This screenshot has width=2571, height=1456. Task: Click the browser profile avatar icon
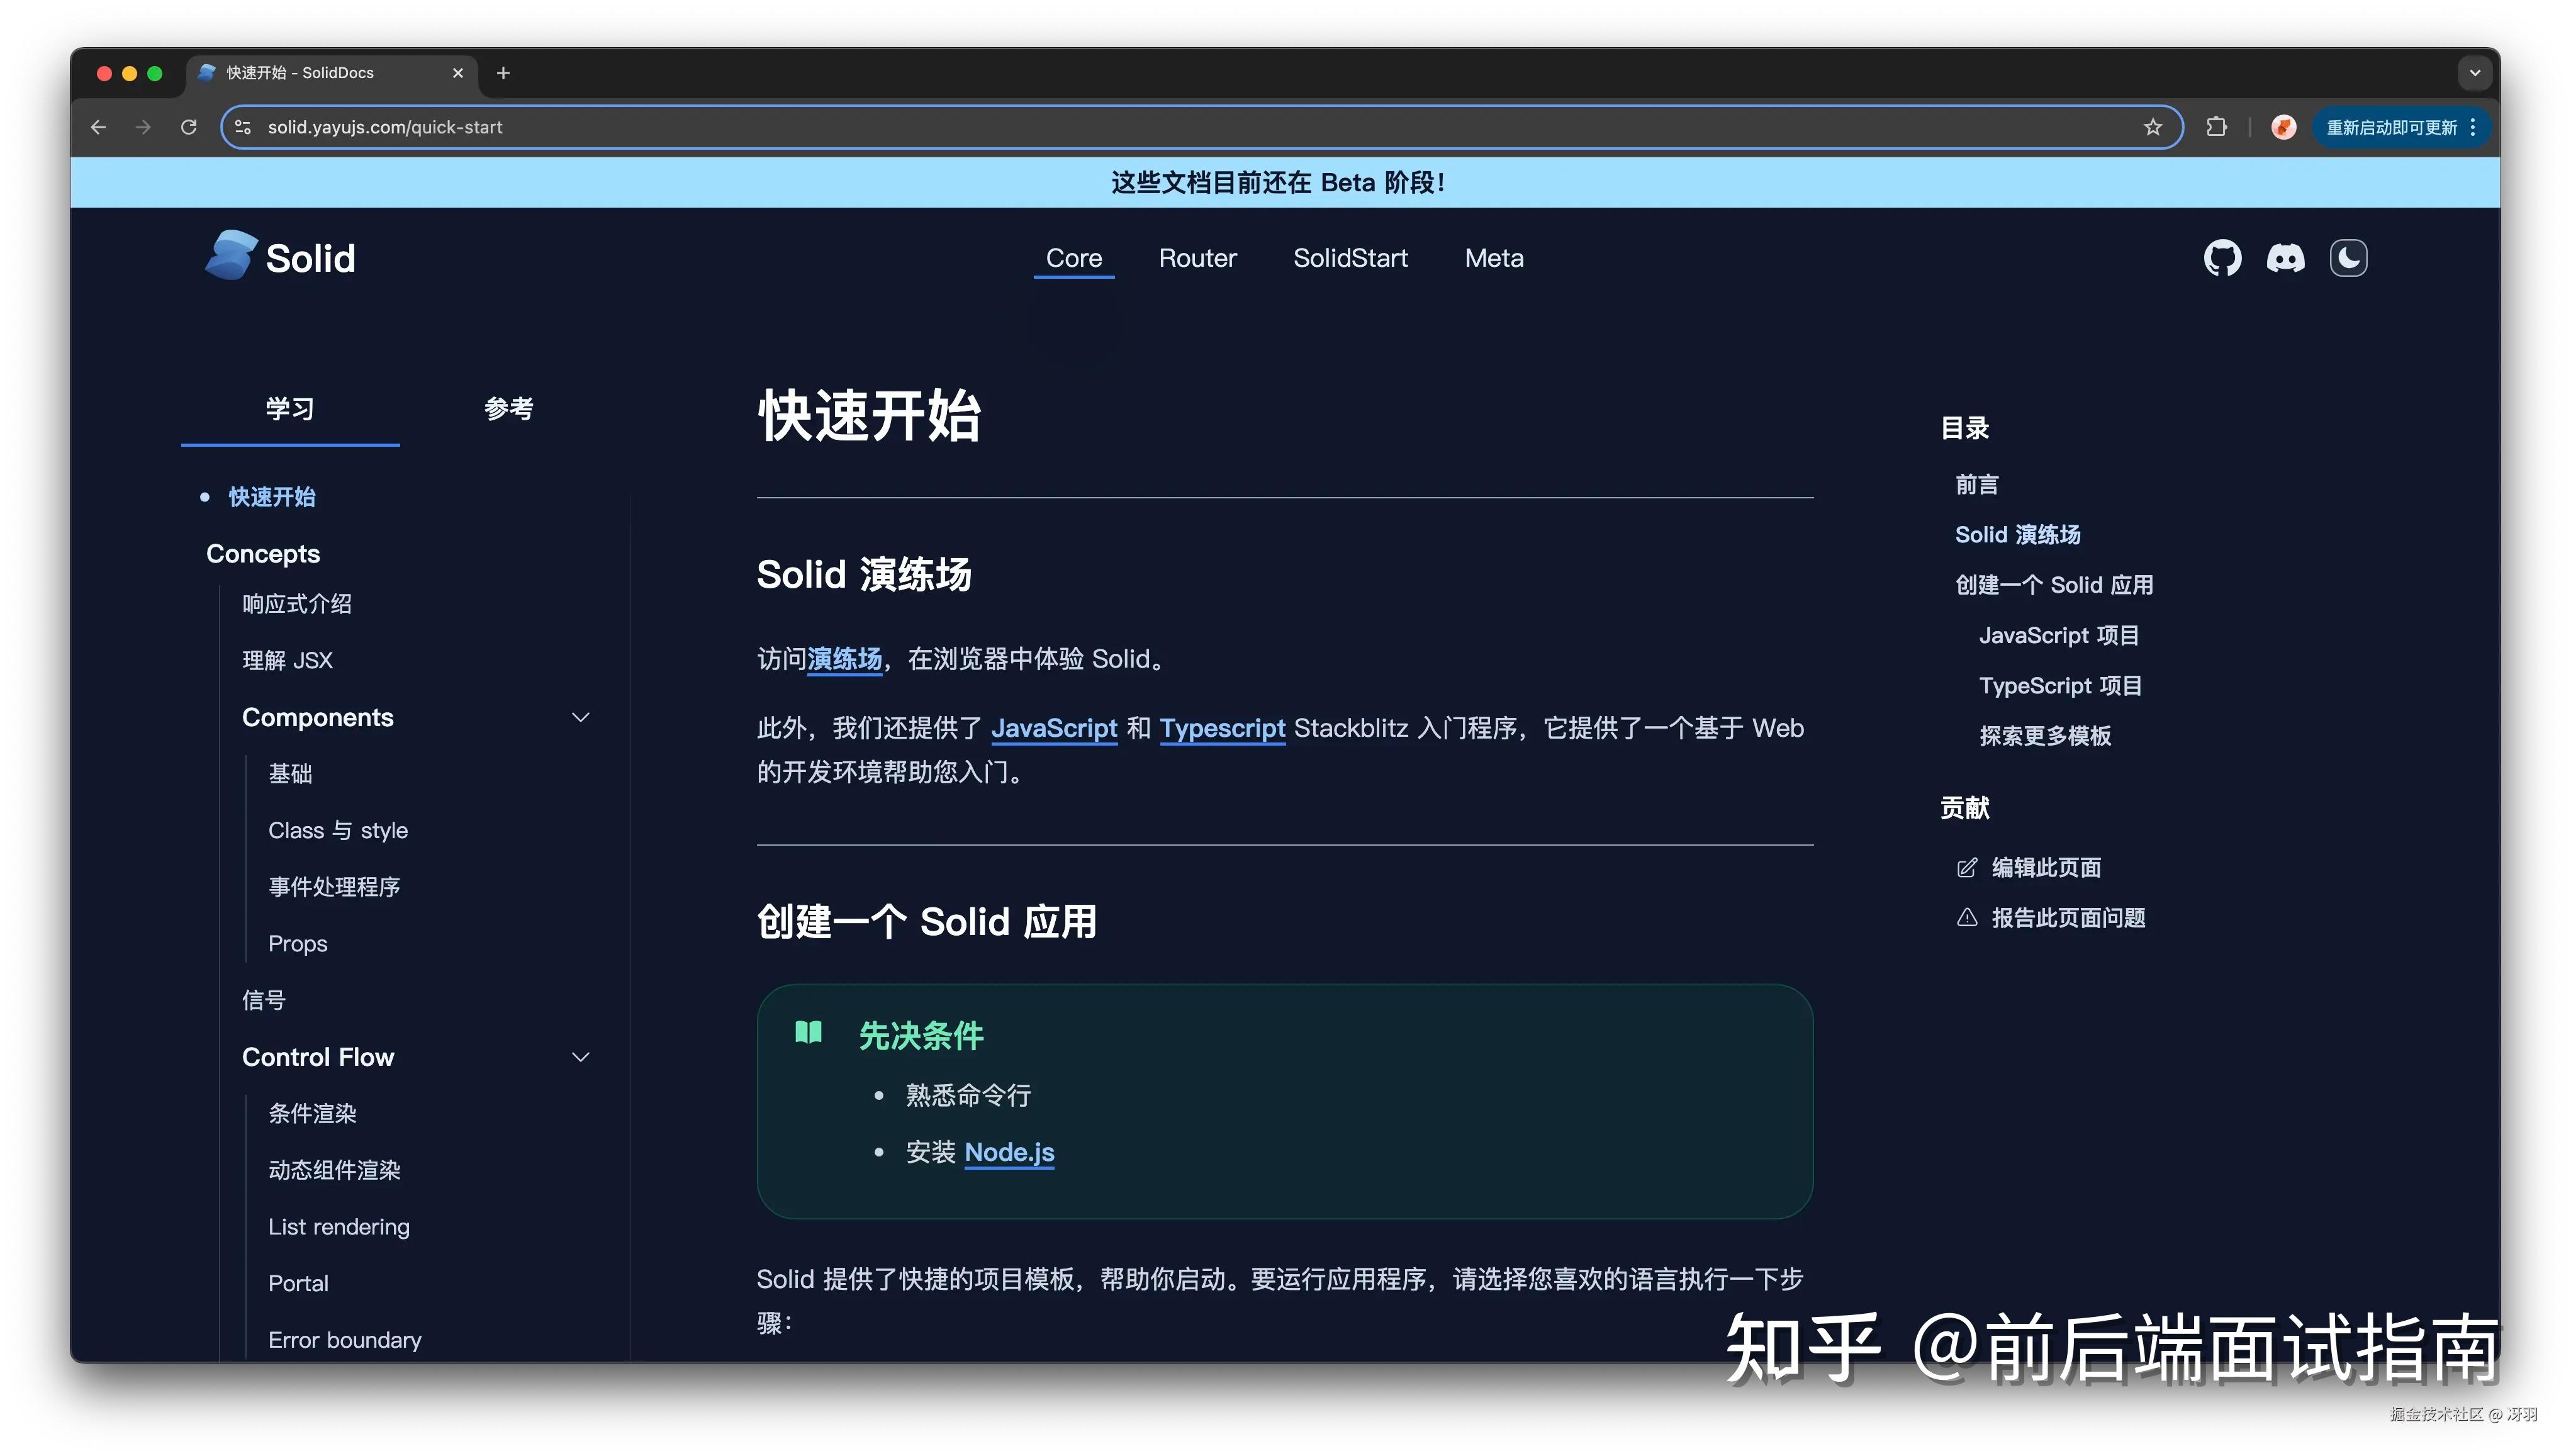click(x=2283, y=127)
